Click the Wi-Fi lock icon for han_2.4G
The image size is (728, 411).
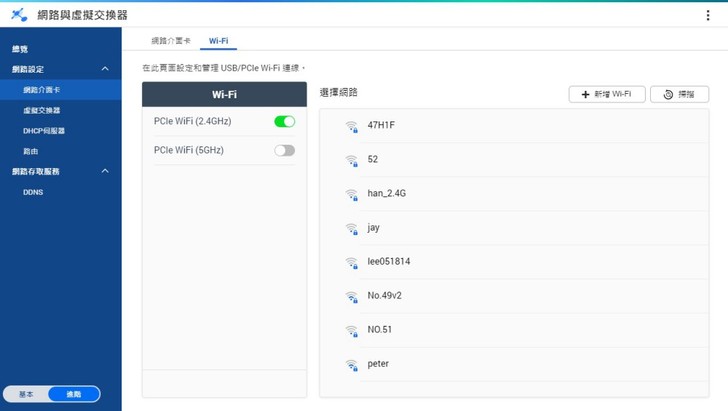351,195
